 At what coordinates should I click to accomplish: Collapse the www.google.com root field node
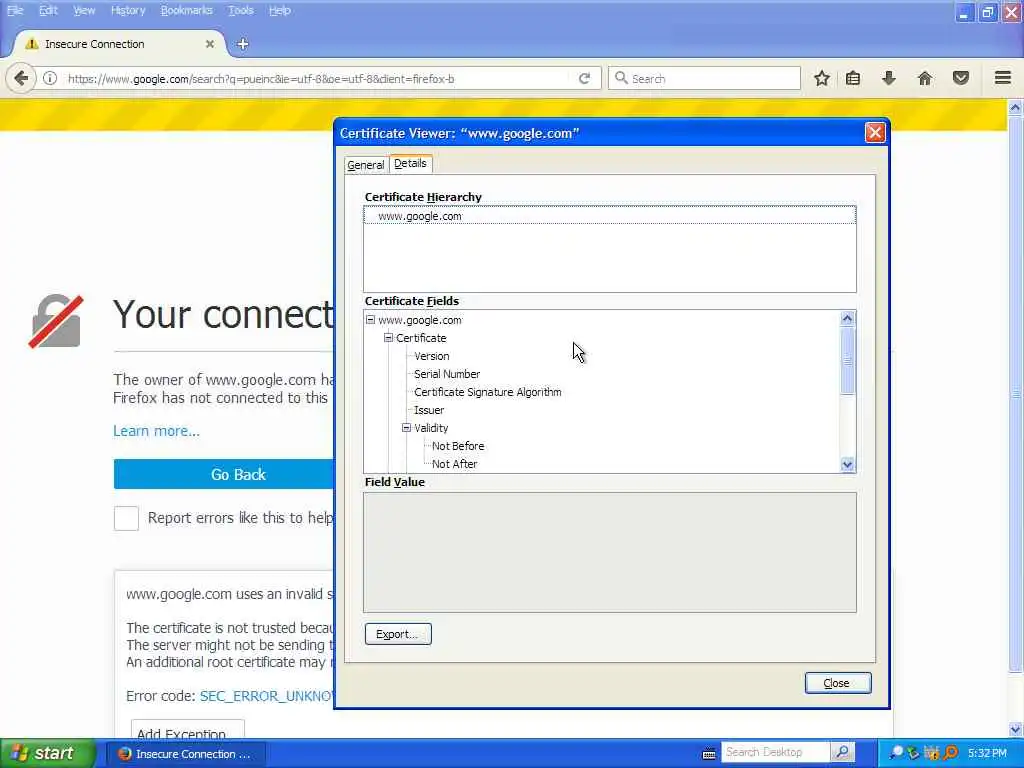pos(370,319)
